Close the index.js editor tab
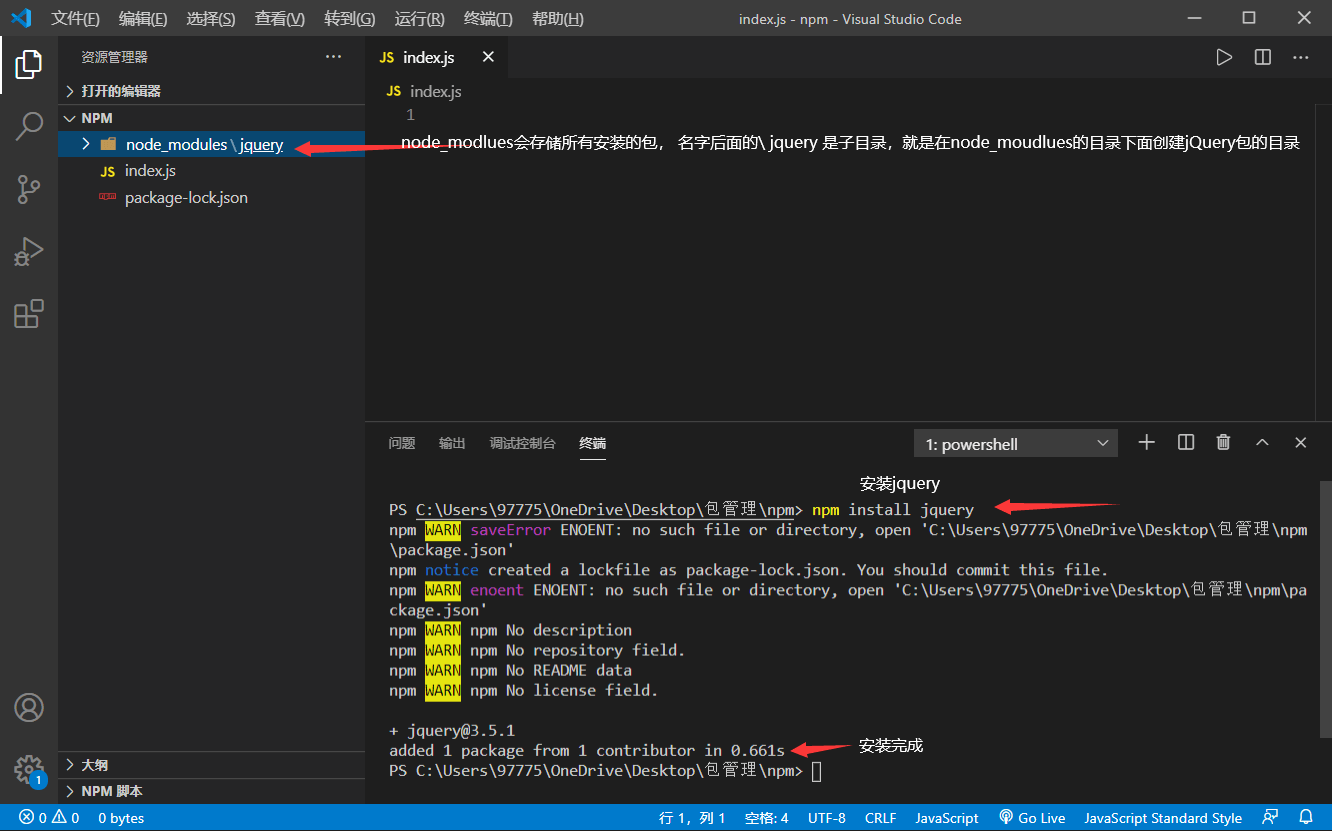 click(x=488, y=57)
